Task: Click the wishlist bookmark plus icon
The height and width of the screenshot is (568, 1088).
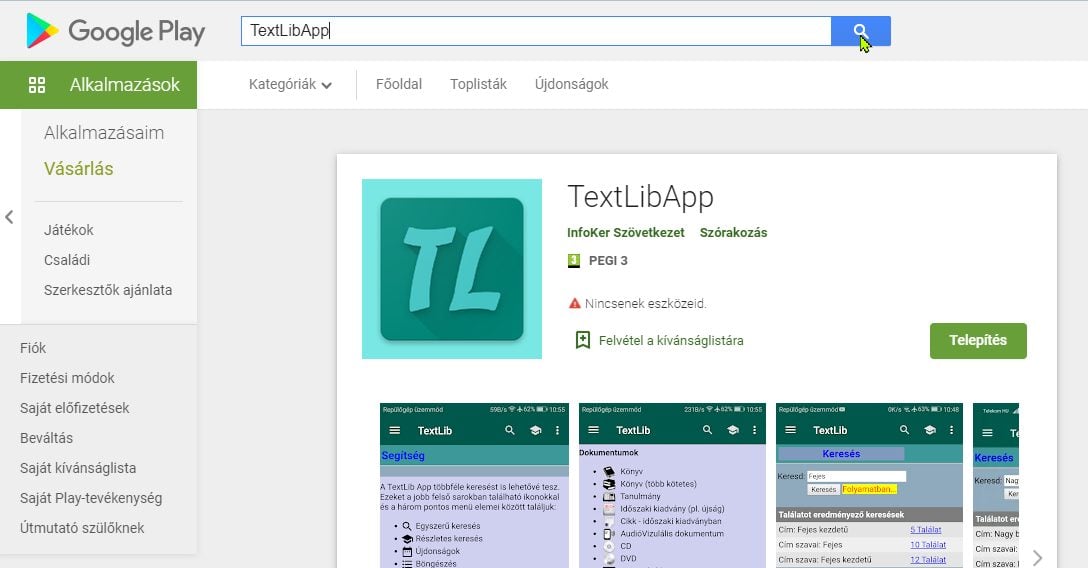Action: 583,340
